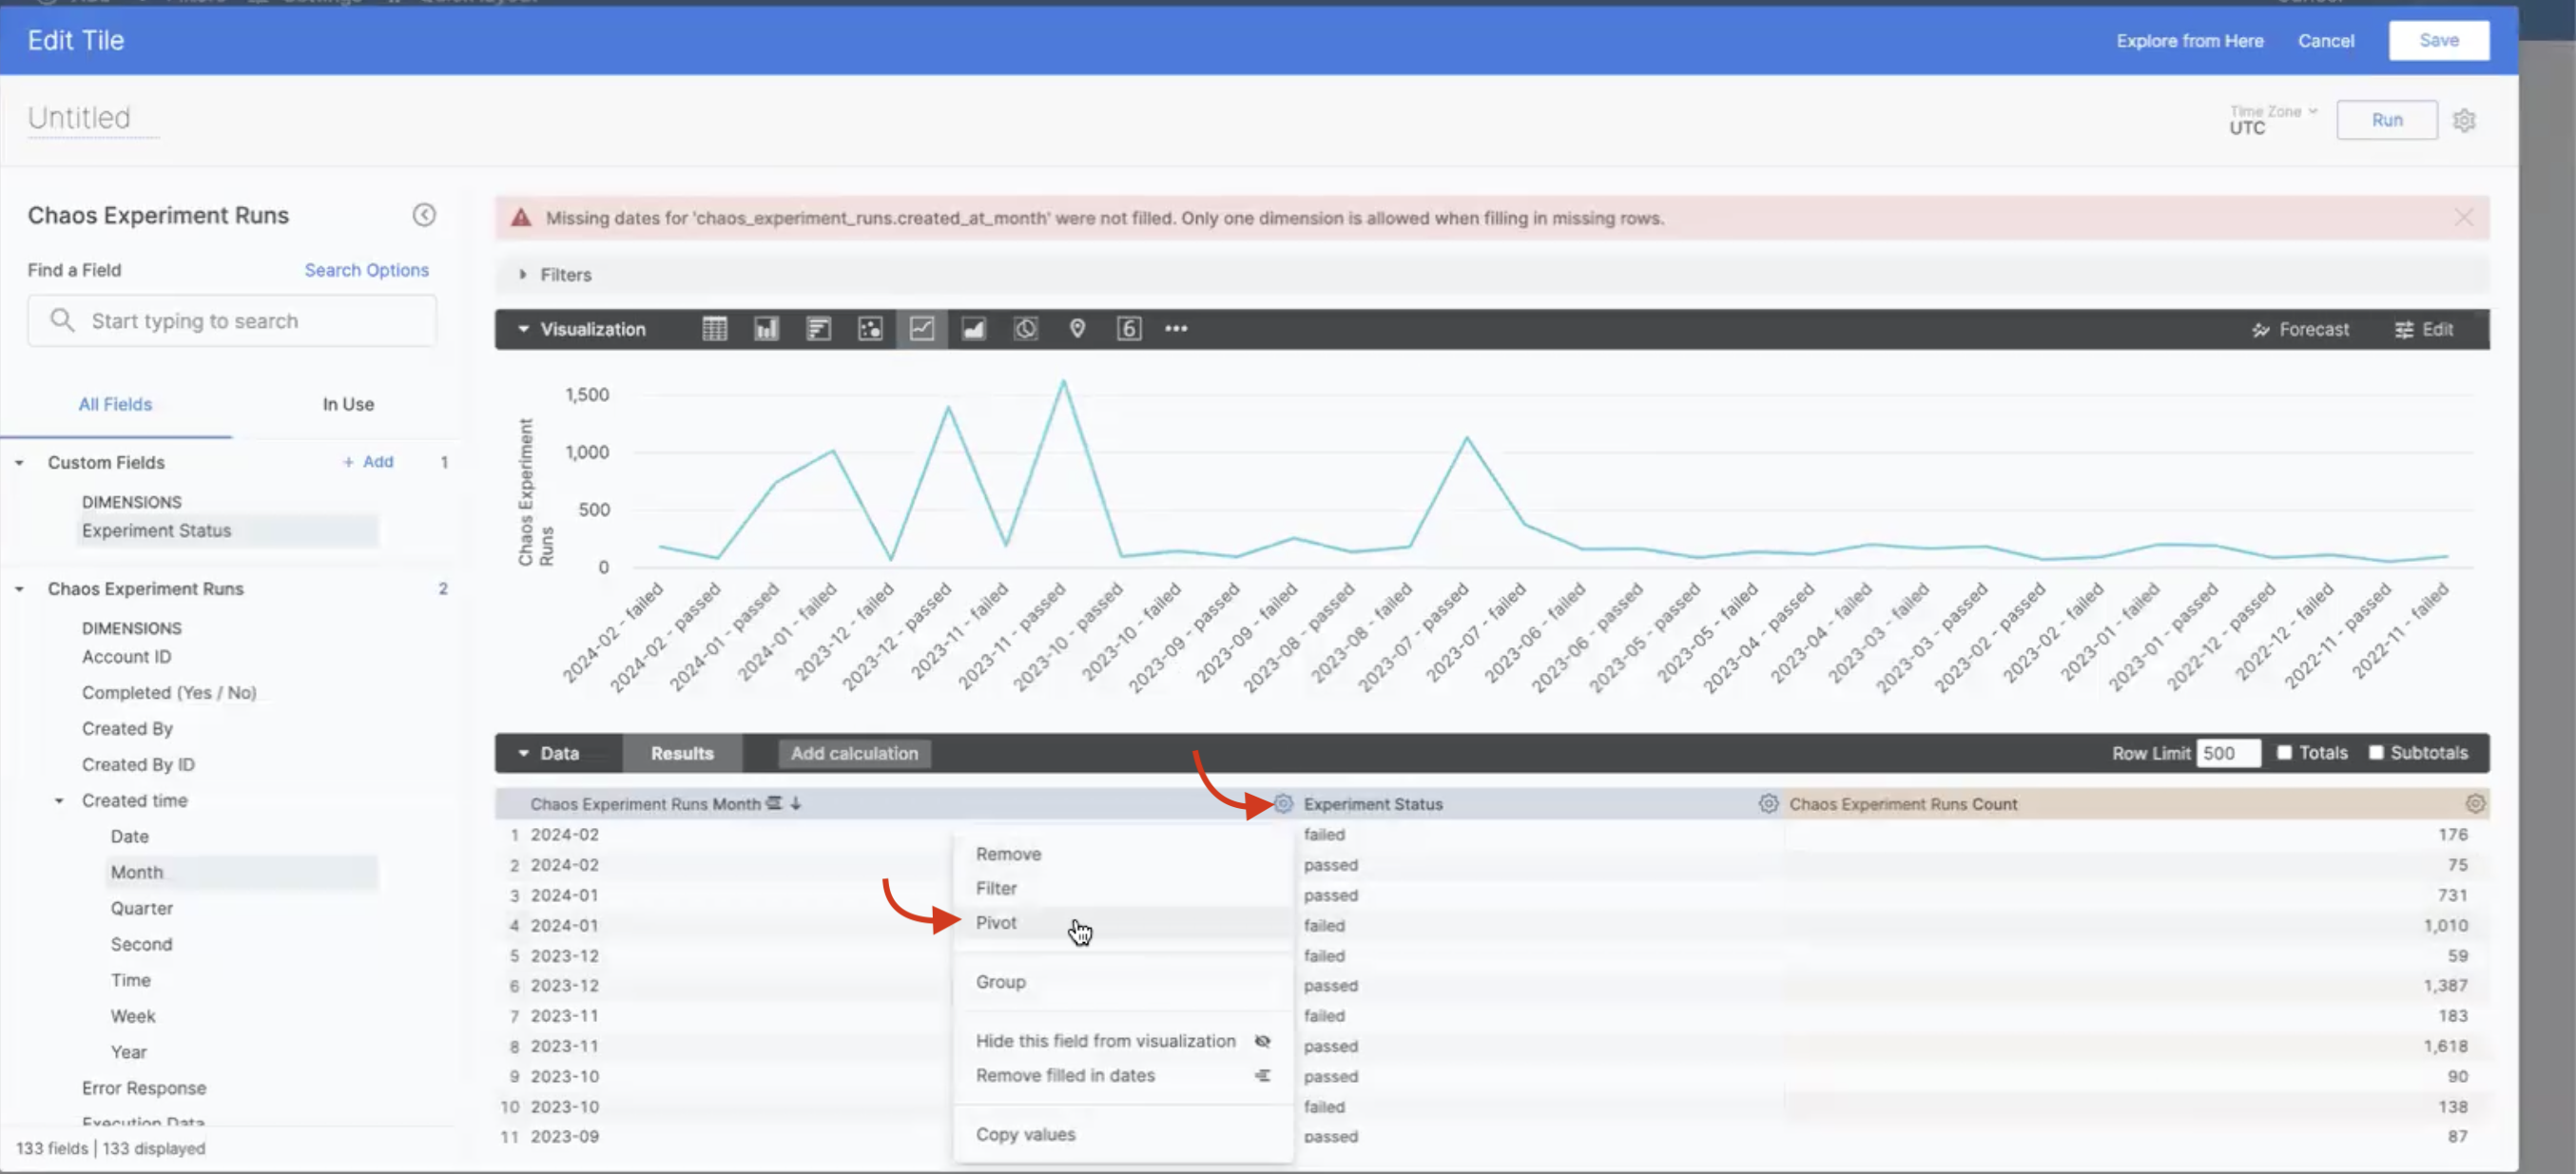The width and height of the screenshot is (2576, 1174).
Task: Select the scatterplot visualization icon
Action: click(870, 329)
